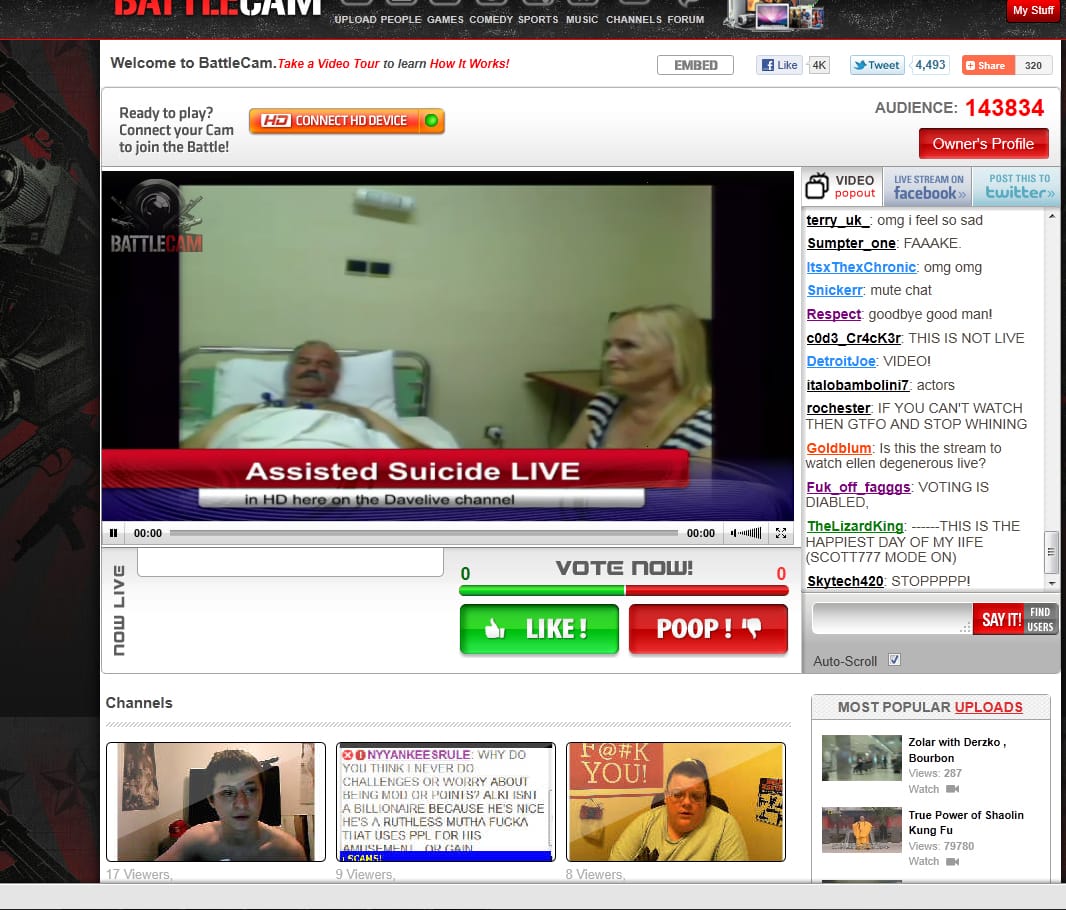Open the FORUM menu item

point(685,20)
